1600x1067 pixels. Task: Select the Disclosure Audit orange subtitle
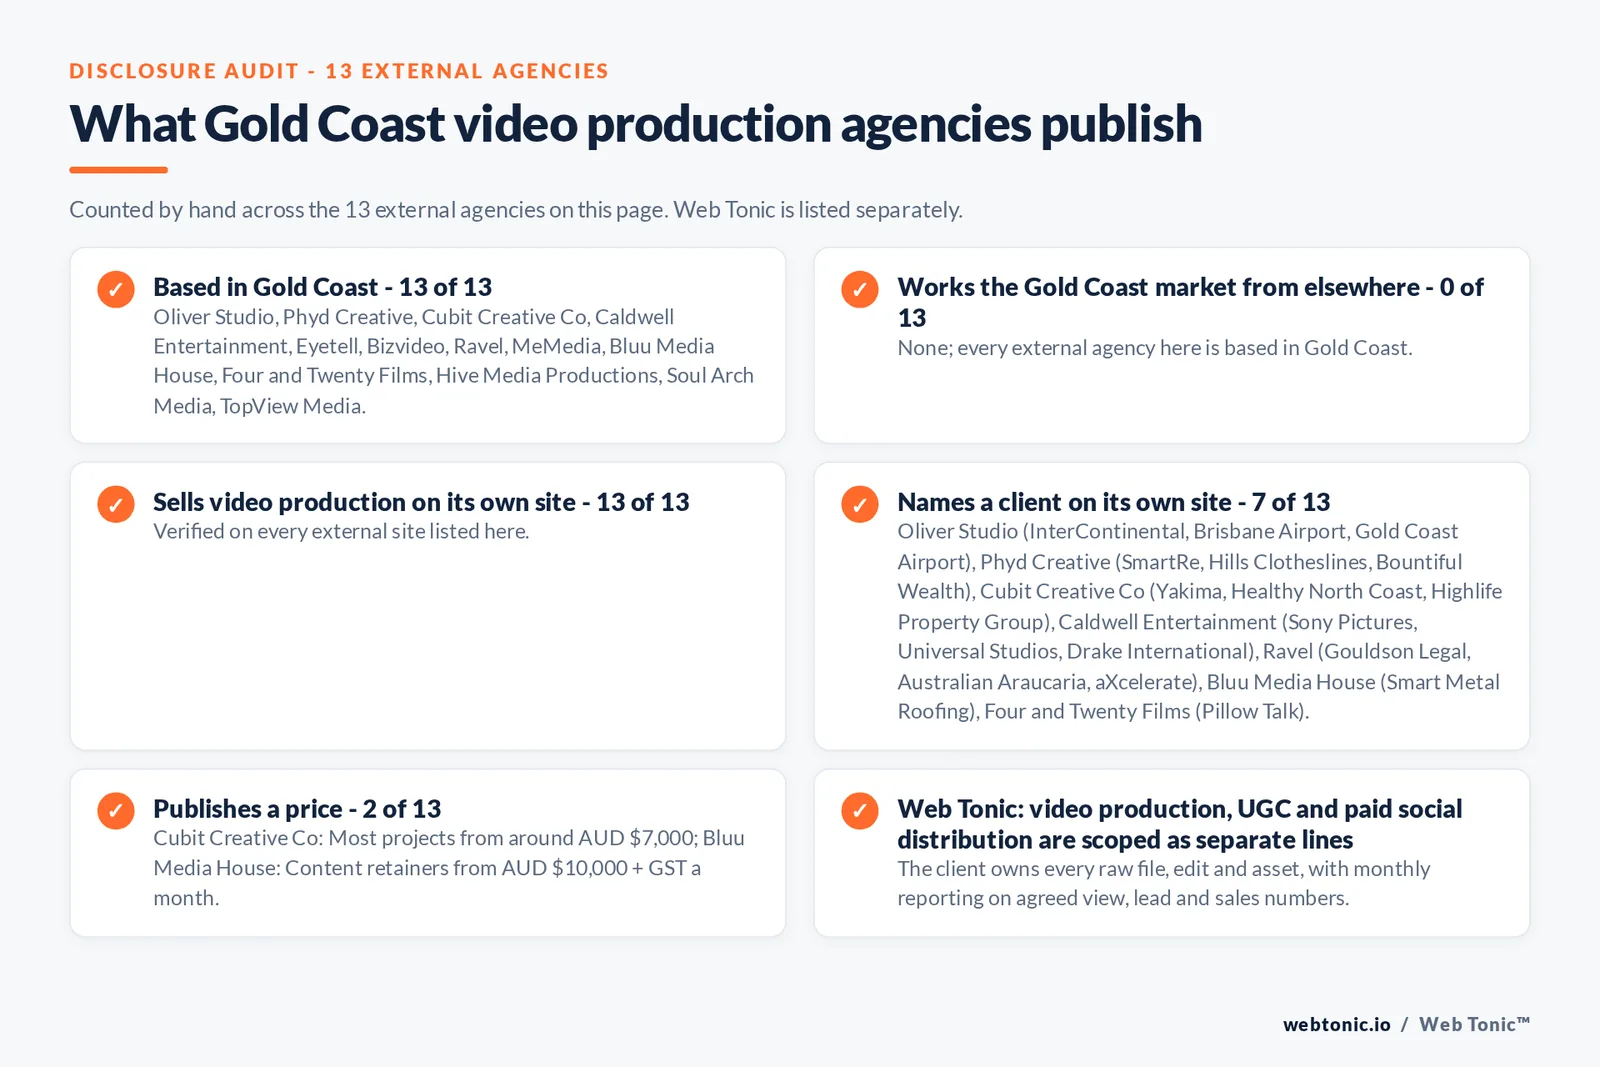[x=339, y=71]
